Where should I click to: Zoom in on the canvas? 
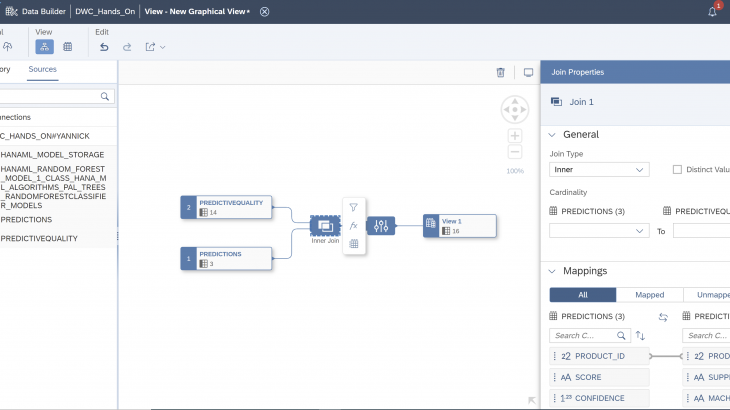tap(515, 135)
